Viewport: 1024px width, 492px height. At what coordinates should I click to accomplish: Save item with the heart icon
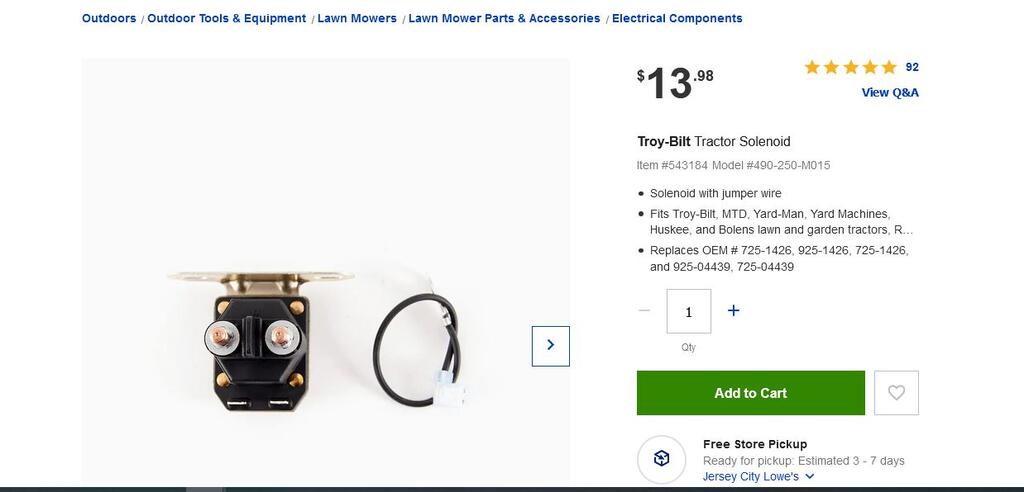[x=896, y=393]
